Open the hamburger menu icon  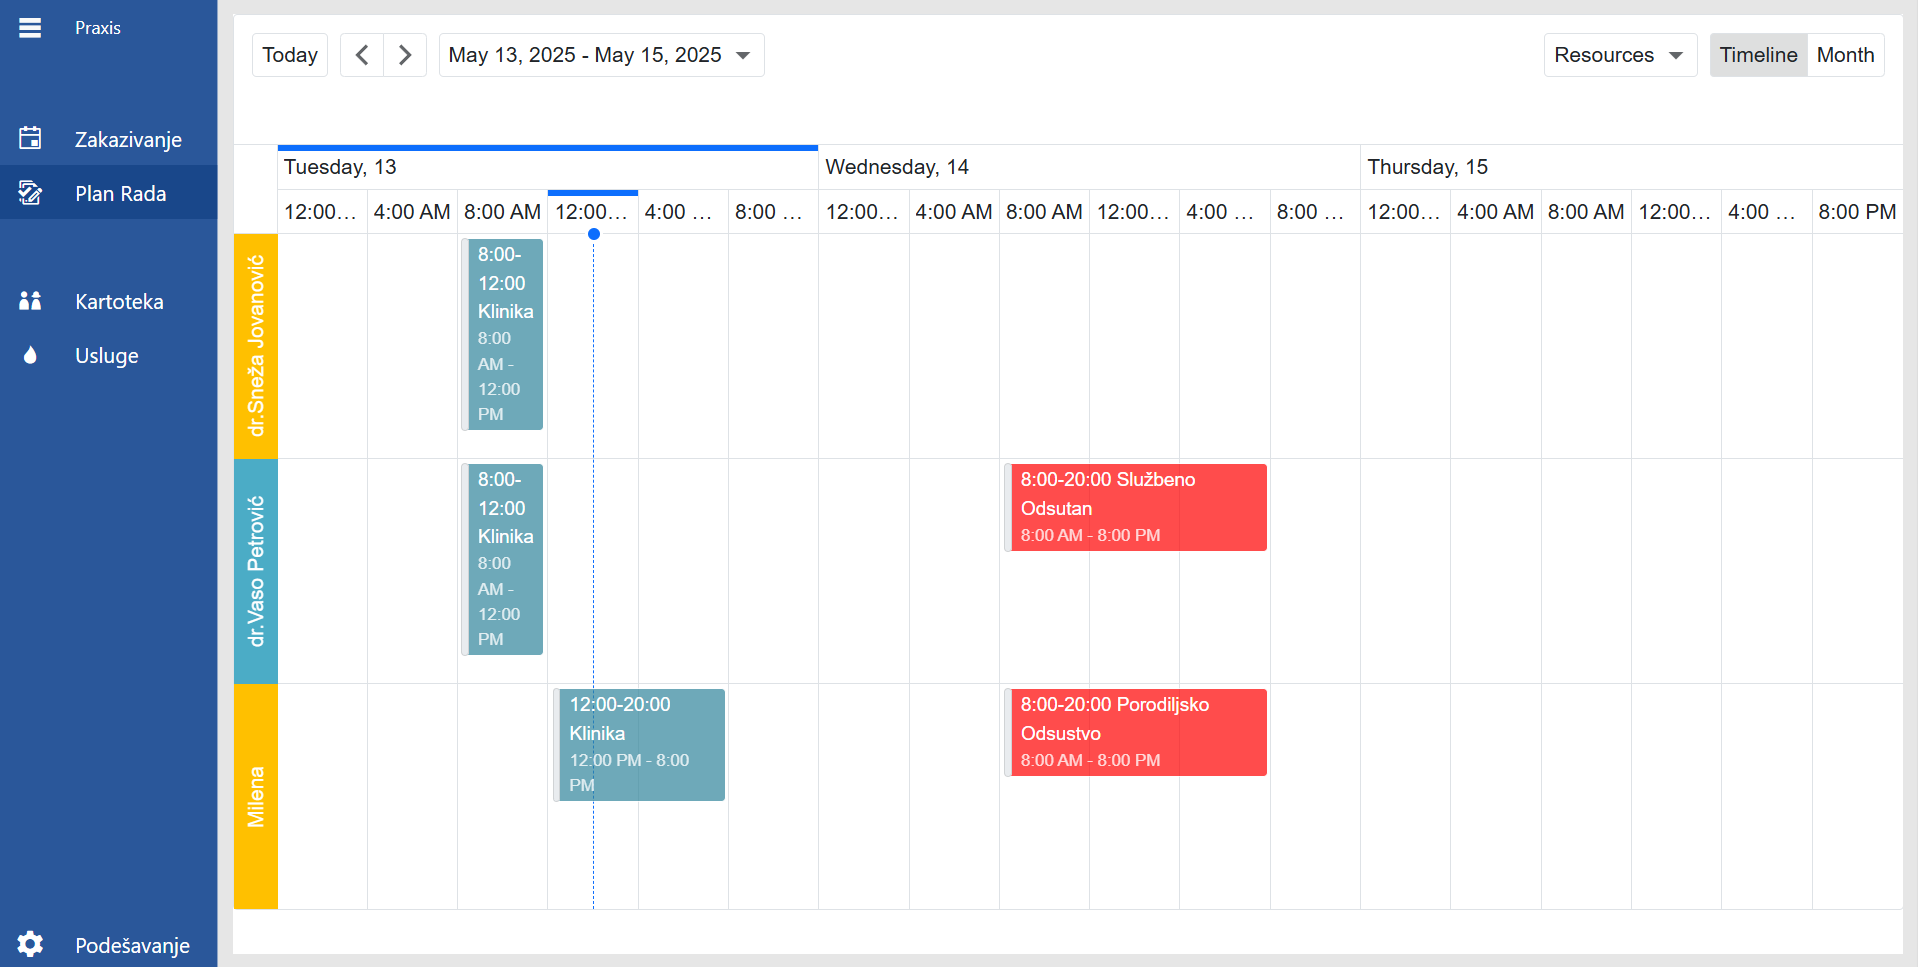30,28
